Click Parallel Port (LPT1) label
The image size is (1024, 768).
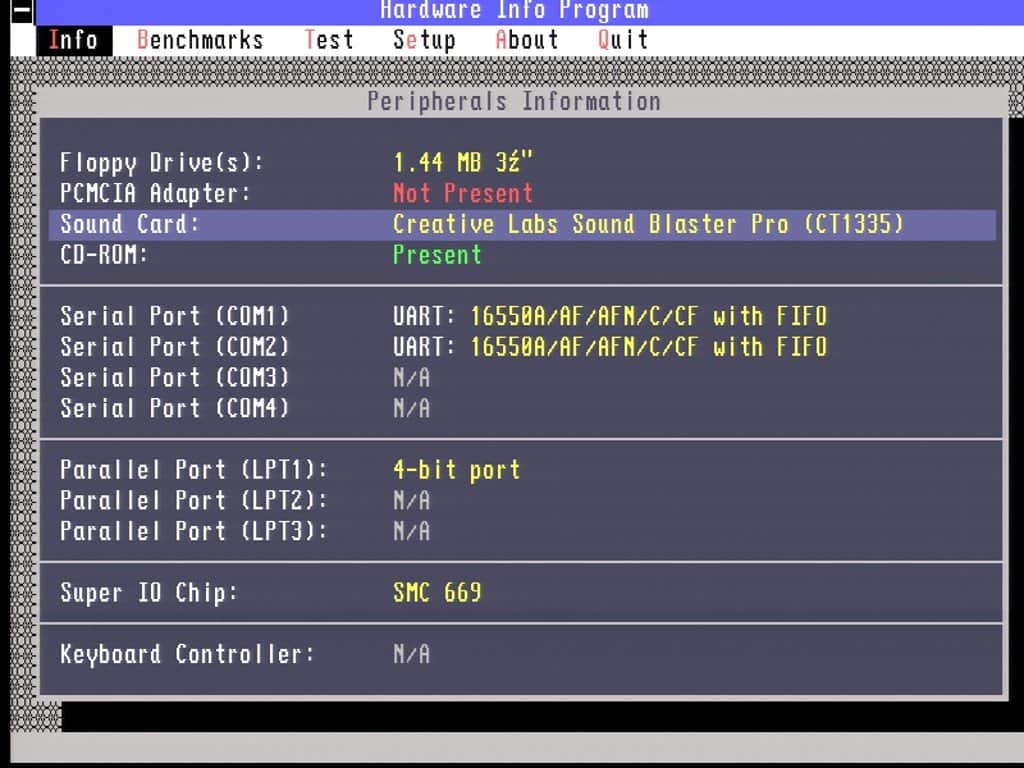[194, 470]
